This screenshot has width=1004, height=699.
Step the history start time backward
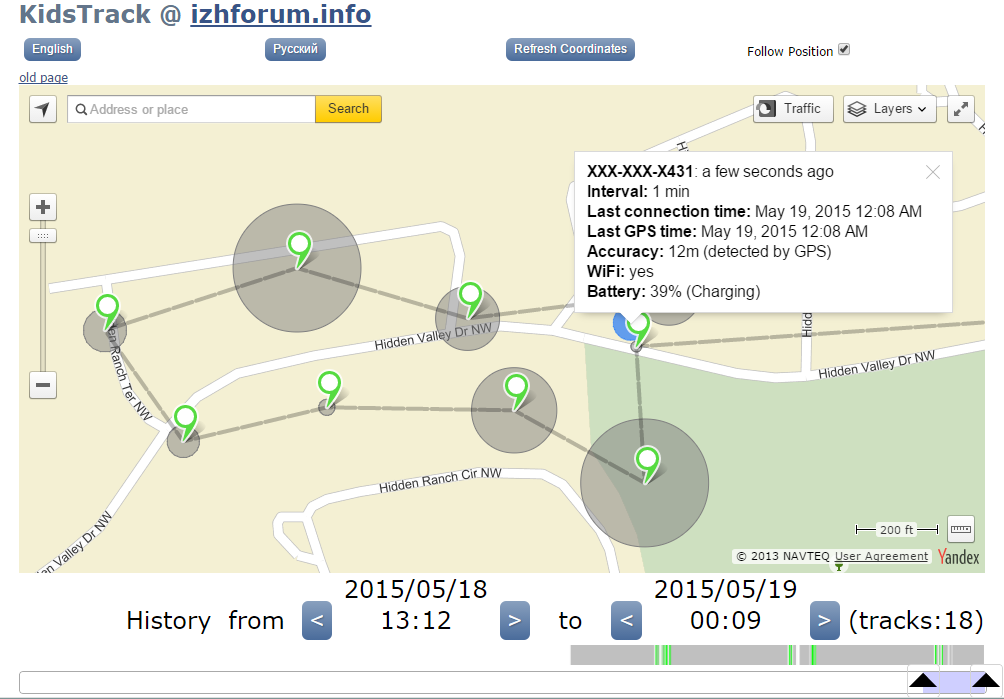(317, 621)
